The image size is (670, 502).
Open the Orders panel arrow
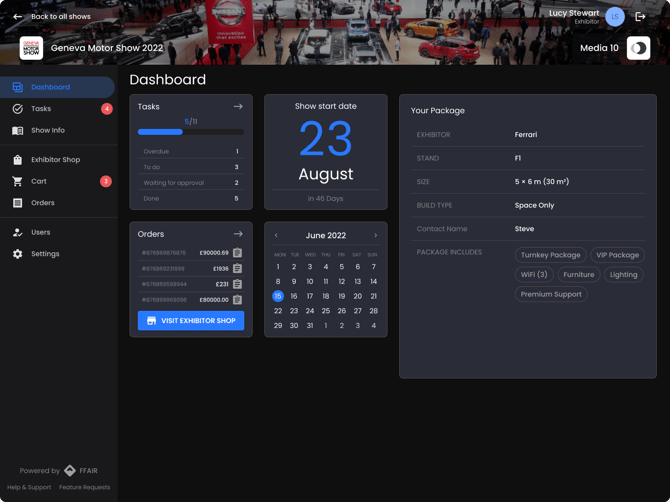coord(238,234)
